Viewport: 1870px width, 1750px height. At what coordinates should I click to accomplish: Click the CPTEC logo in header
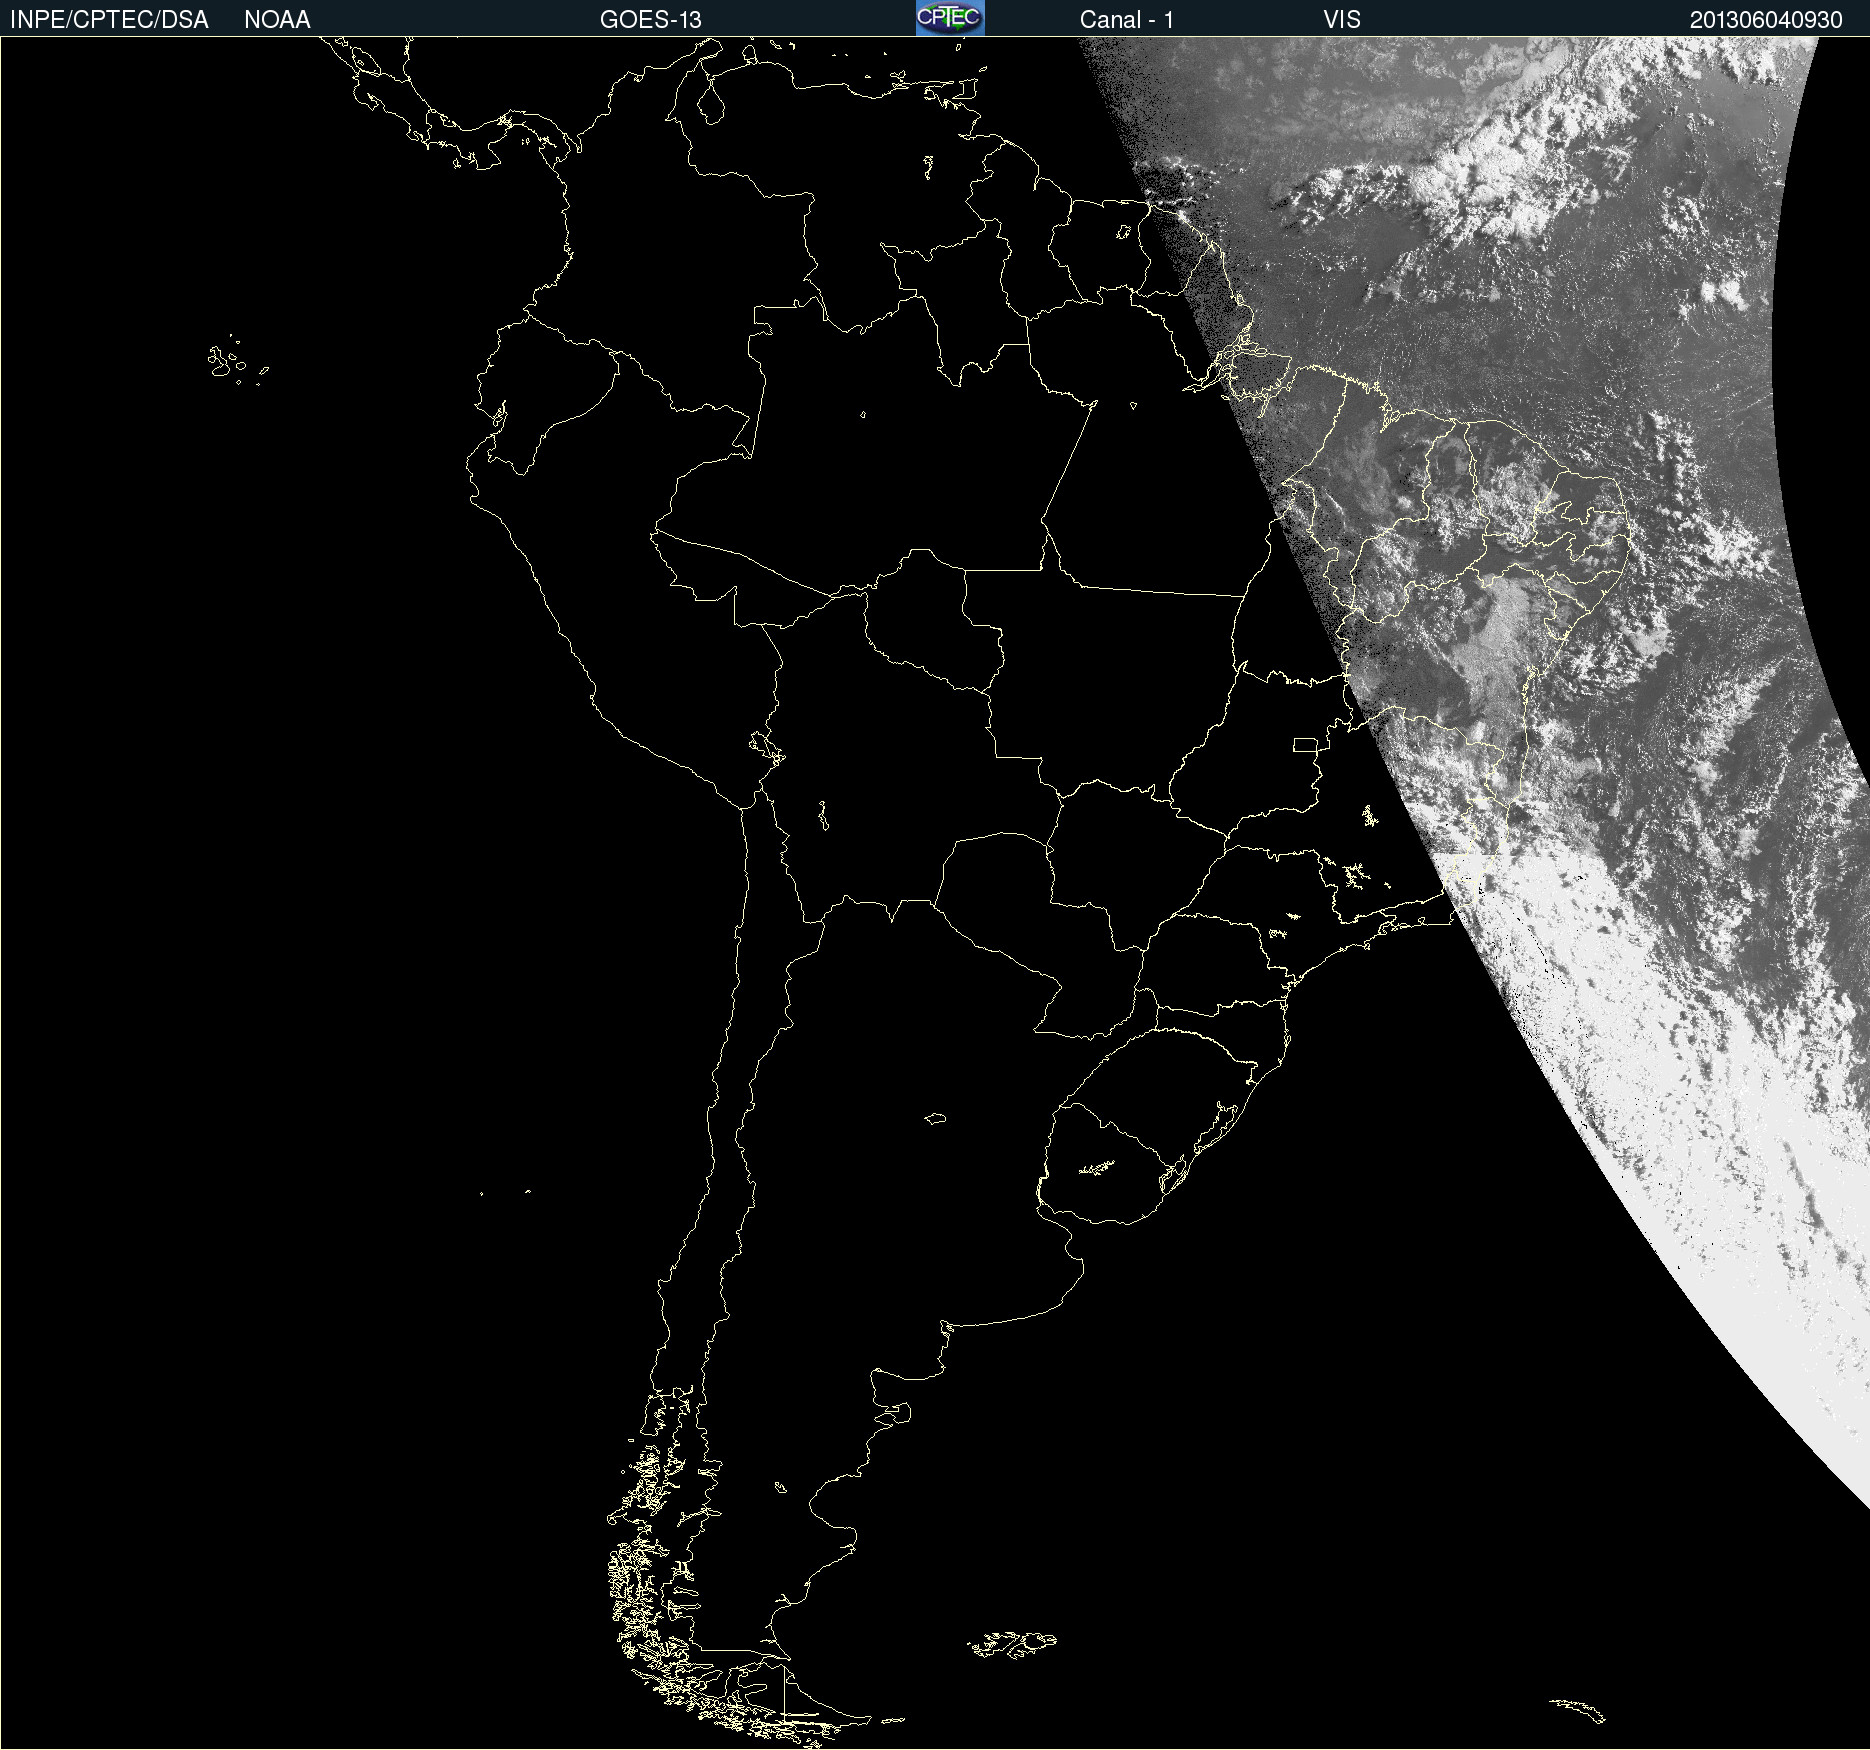click(950, 18)
